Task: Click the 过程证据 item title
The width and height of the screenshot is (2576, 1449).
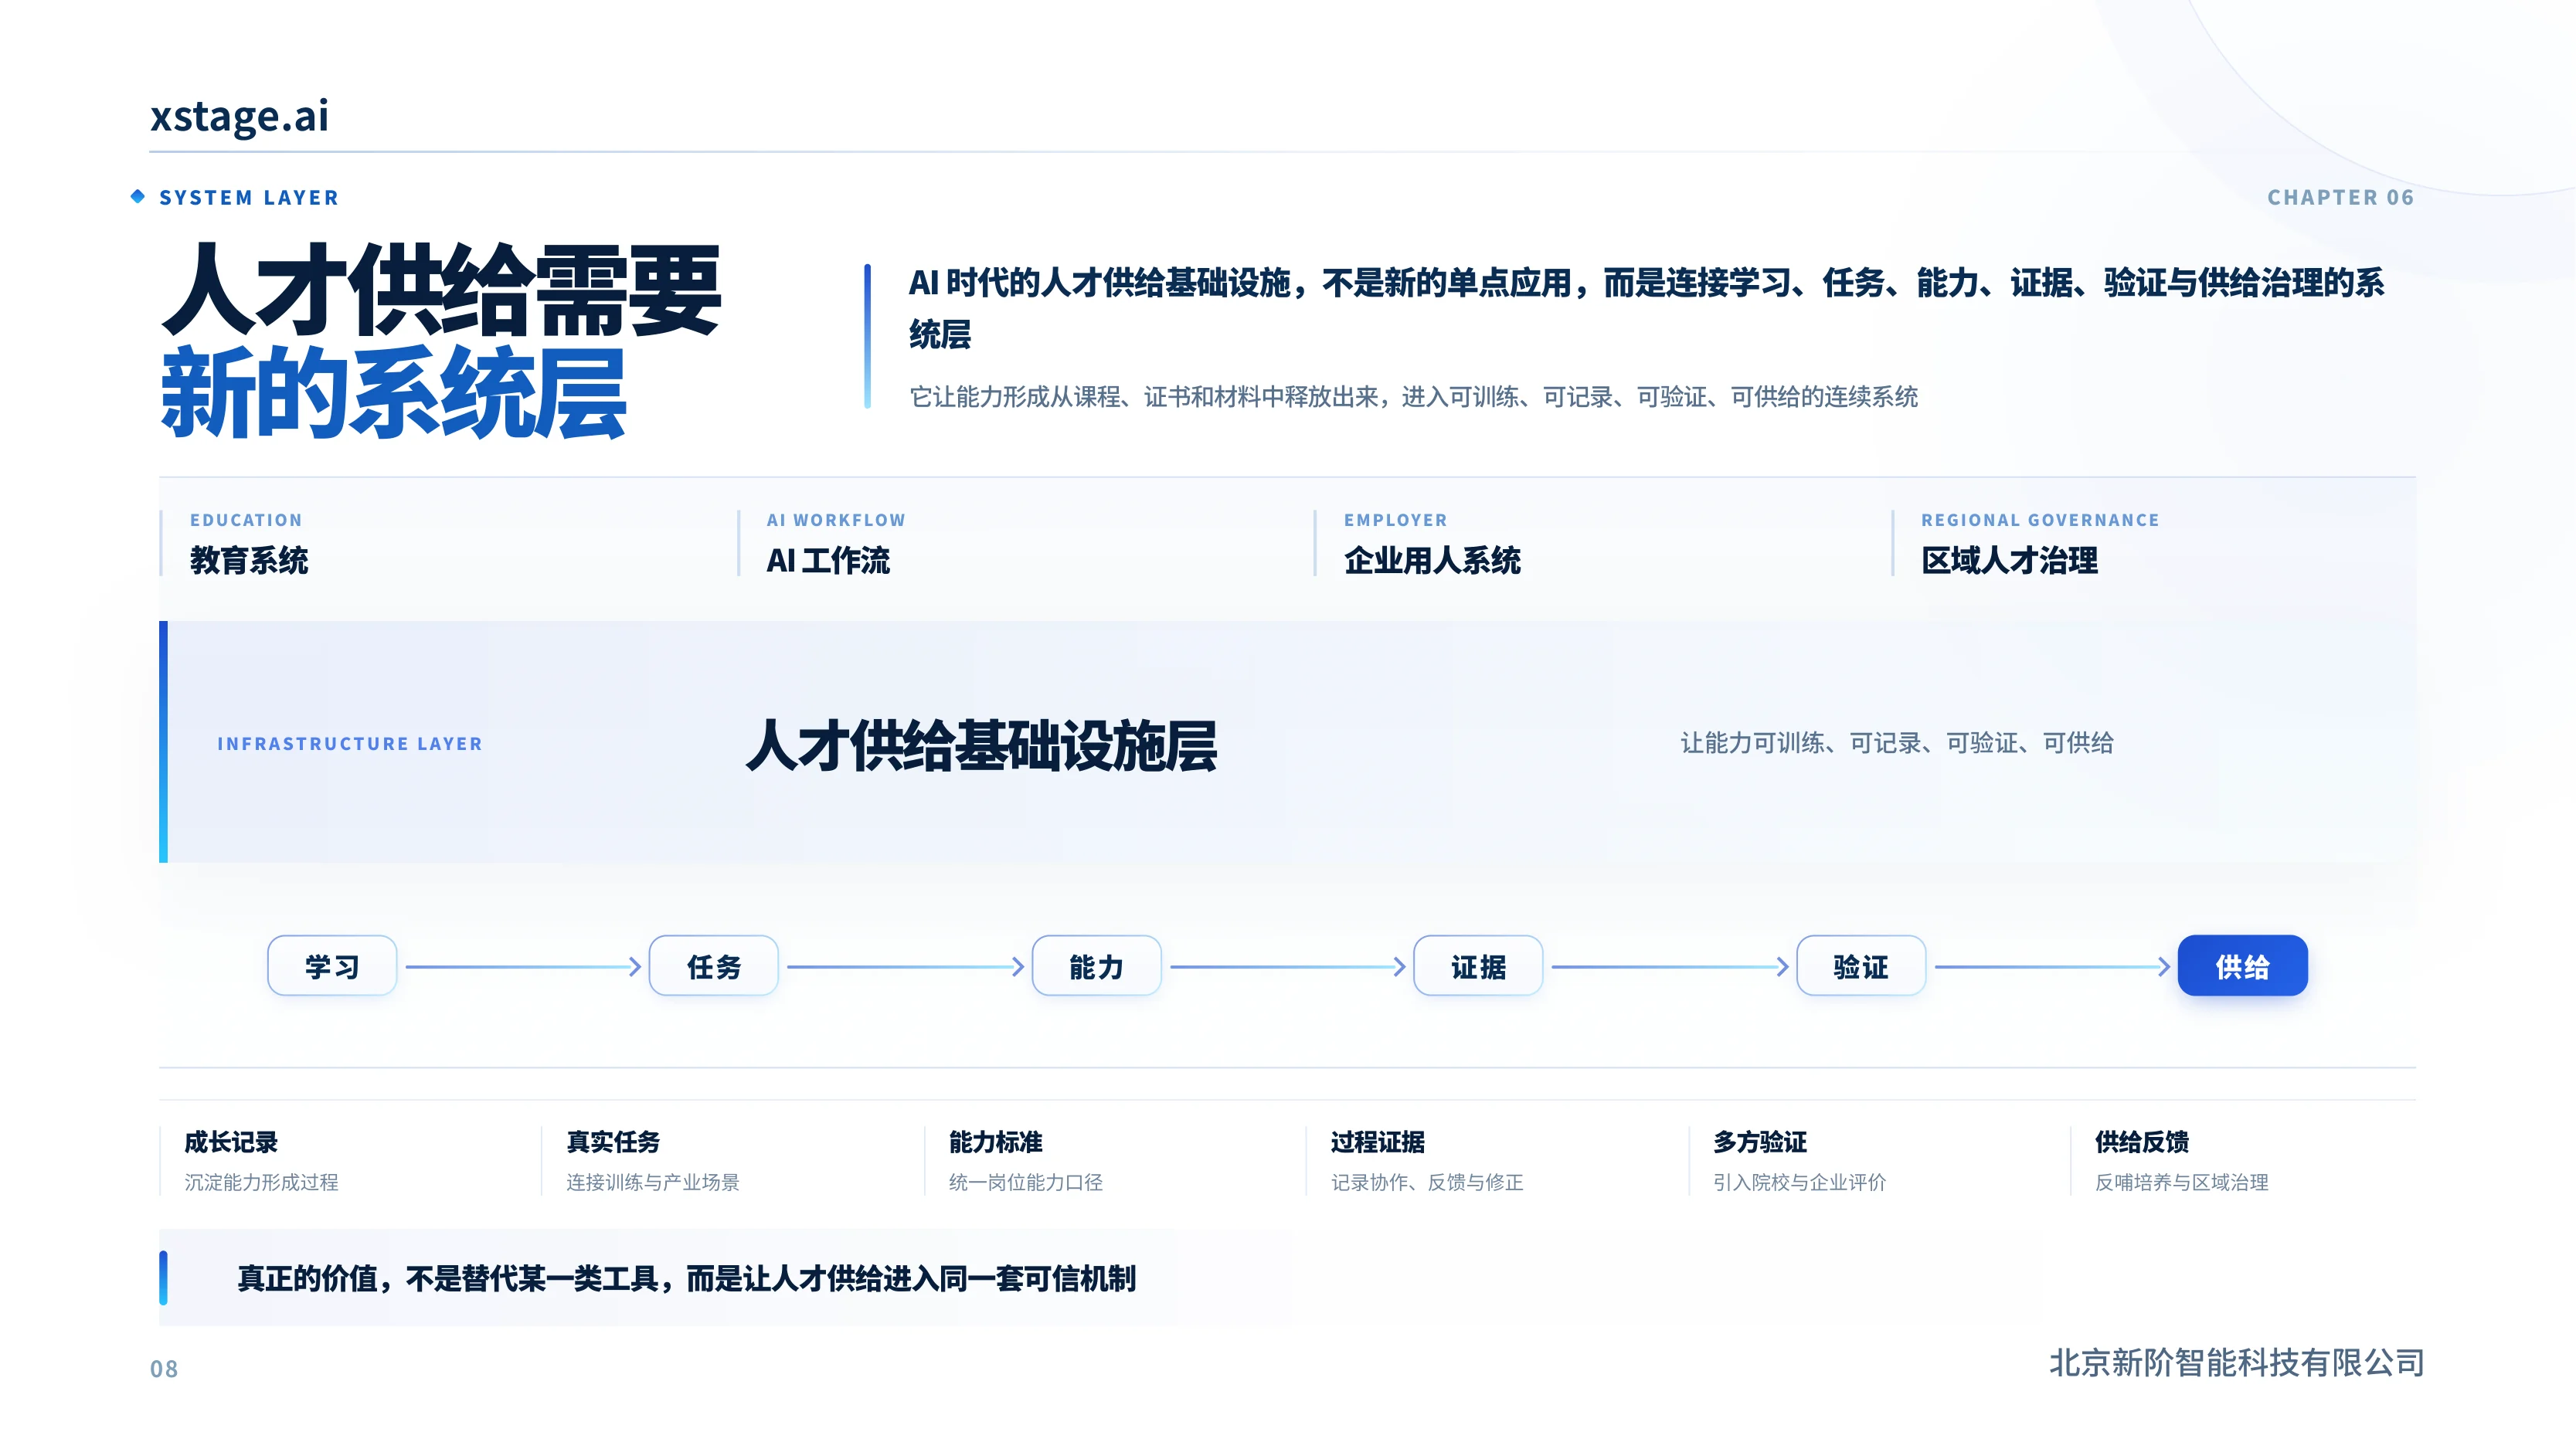Action: 1378,1142
